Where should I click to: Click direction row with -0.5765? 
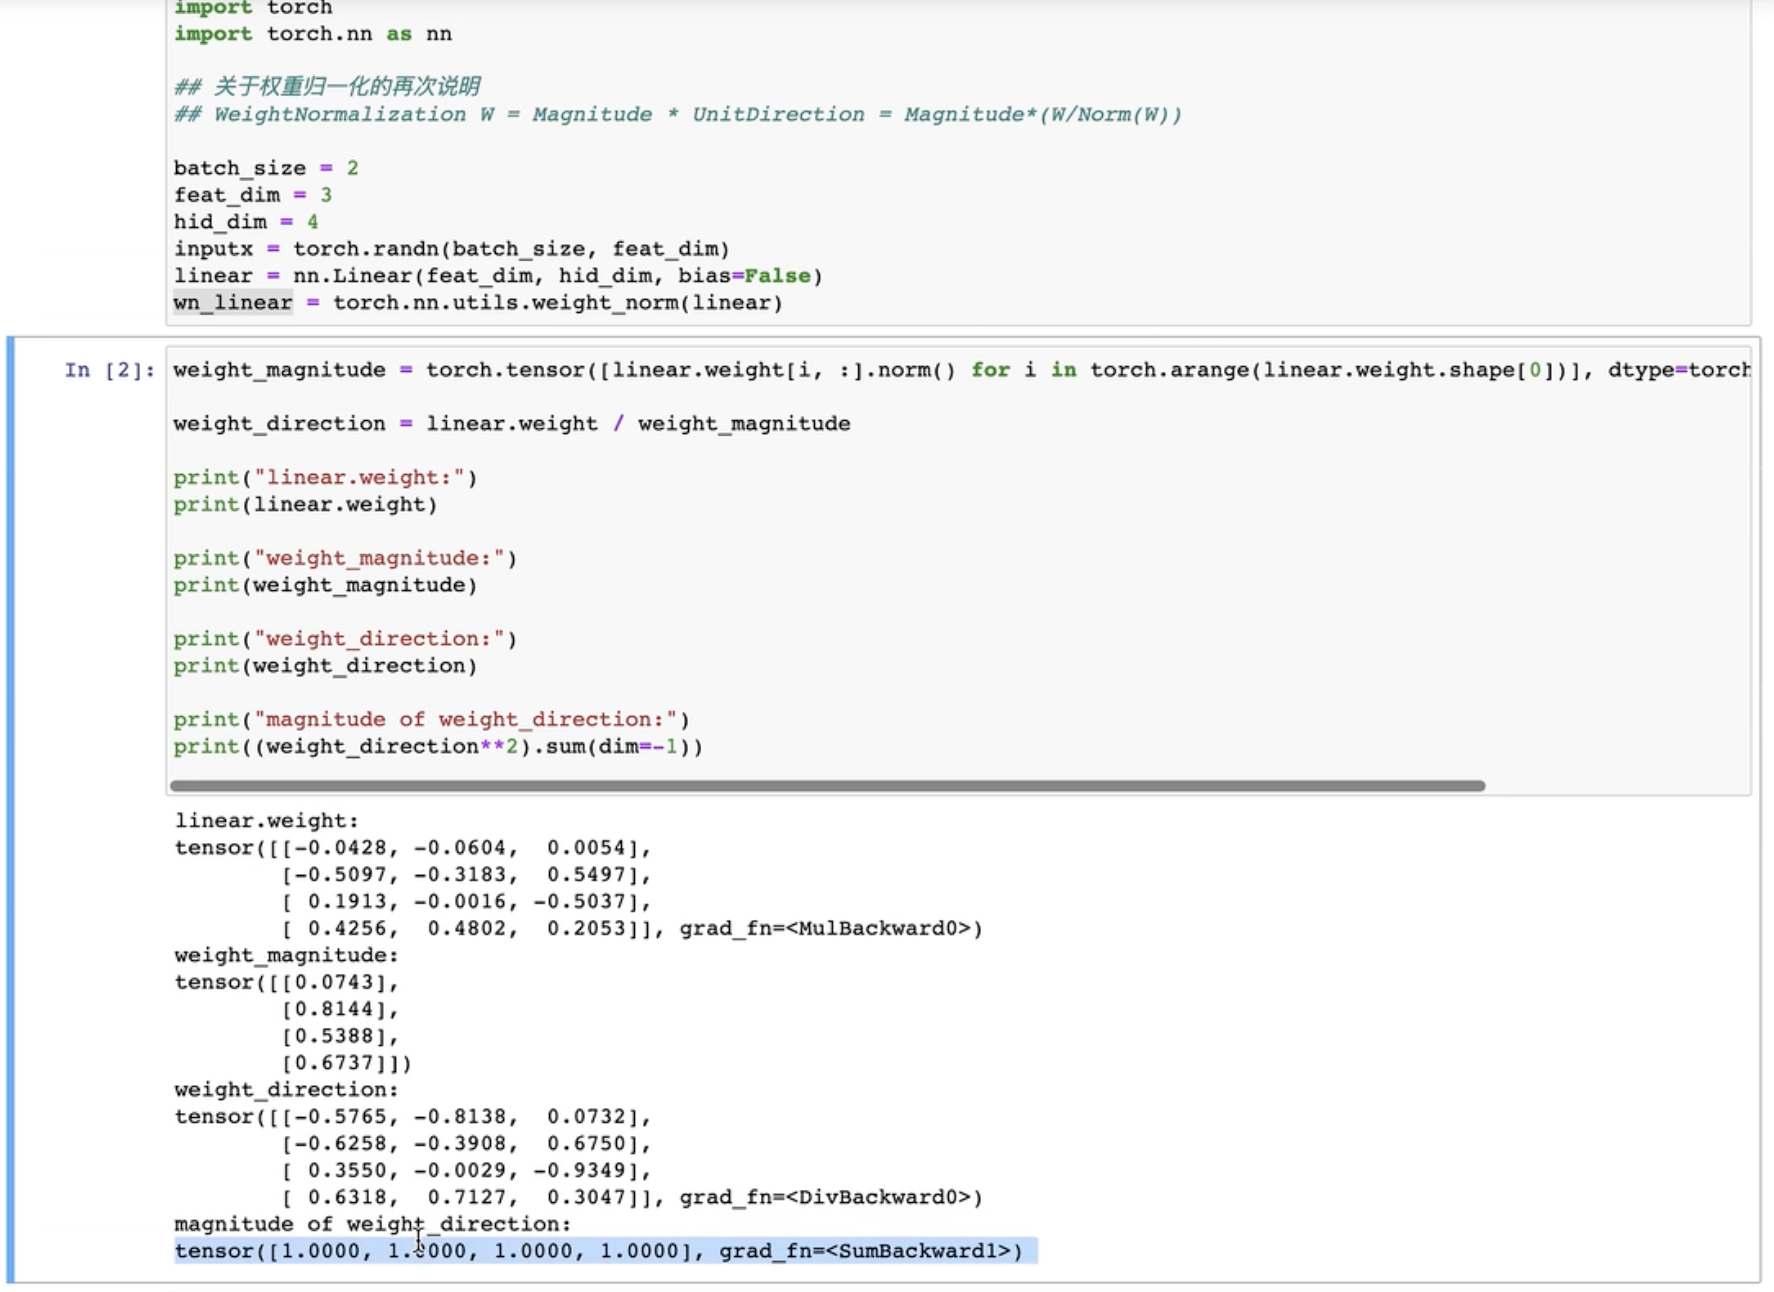coord(413,1117)
